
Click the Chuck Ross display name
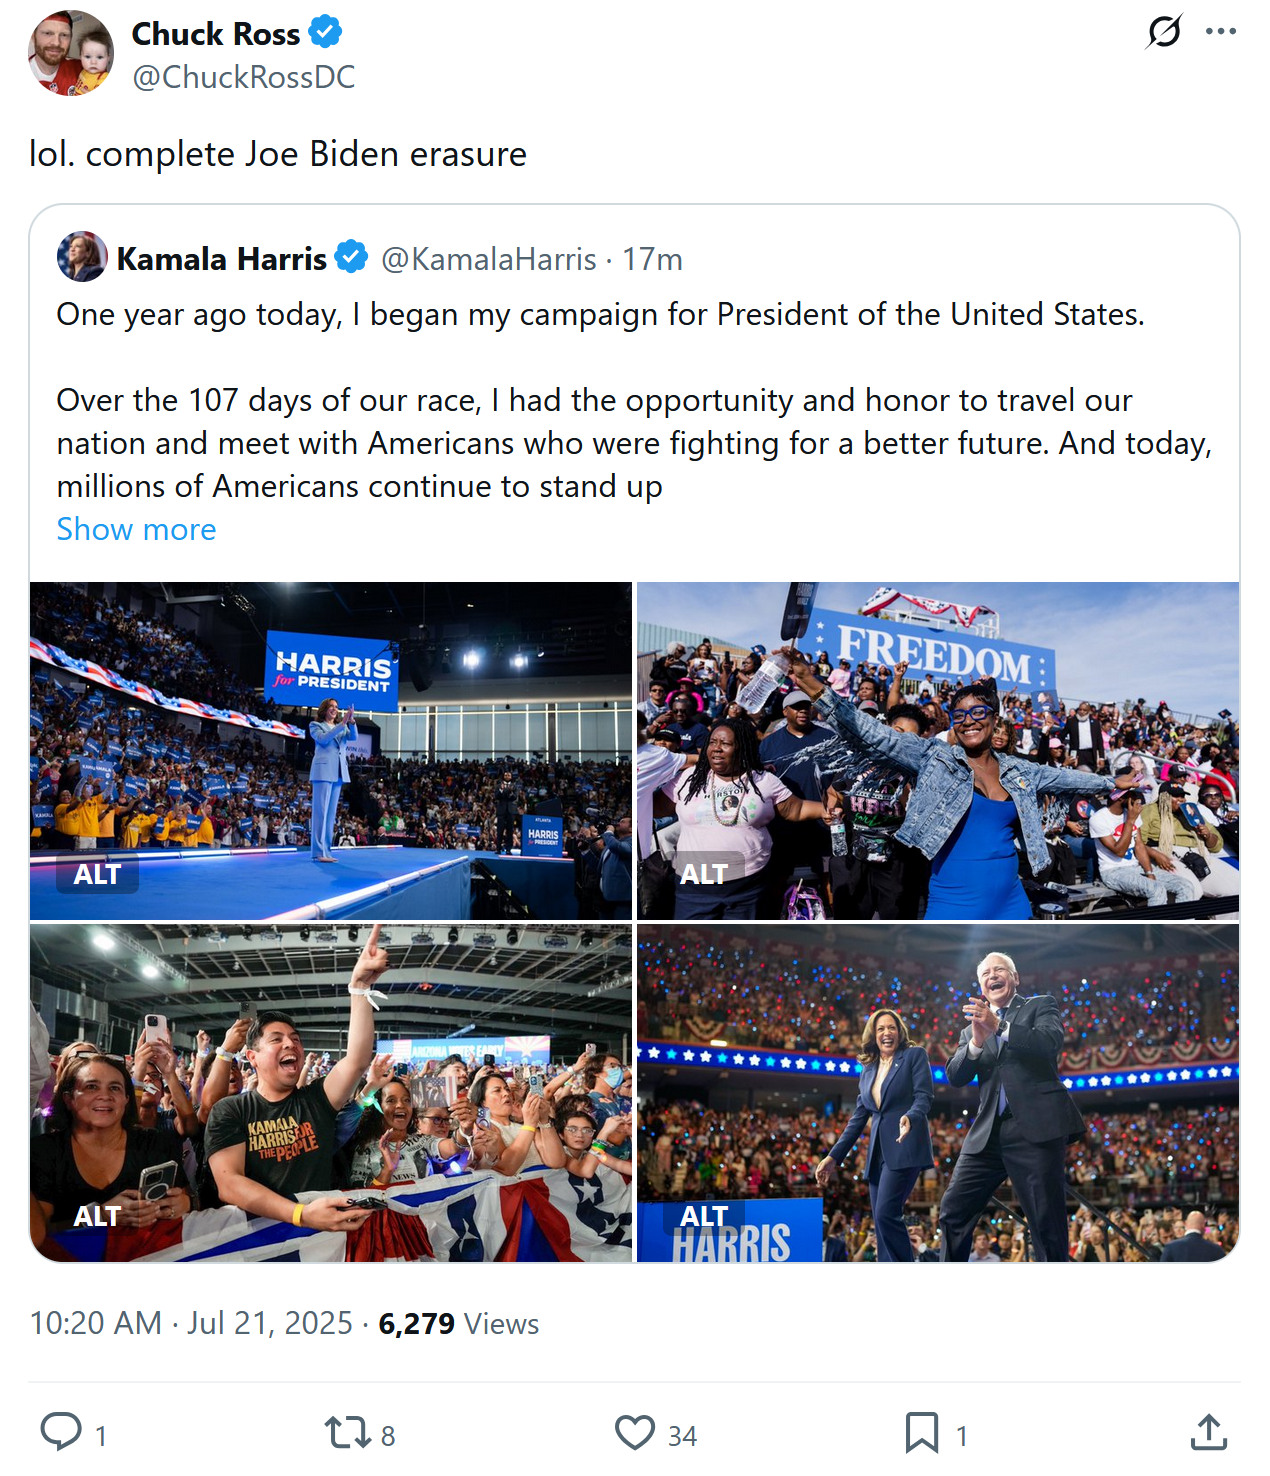pos(215,34)
